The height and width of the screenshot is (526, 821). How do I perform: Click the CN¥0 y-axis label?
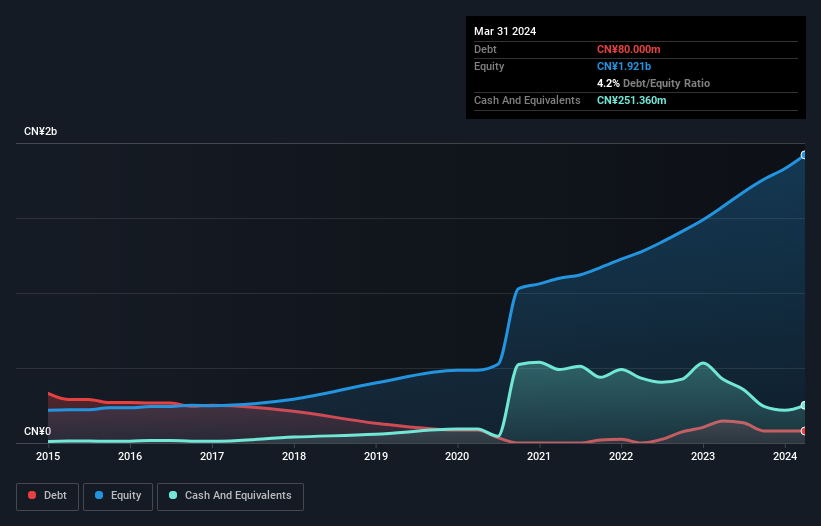tap(37, 431)
